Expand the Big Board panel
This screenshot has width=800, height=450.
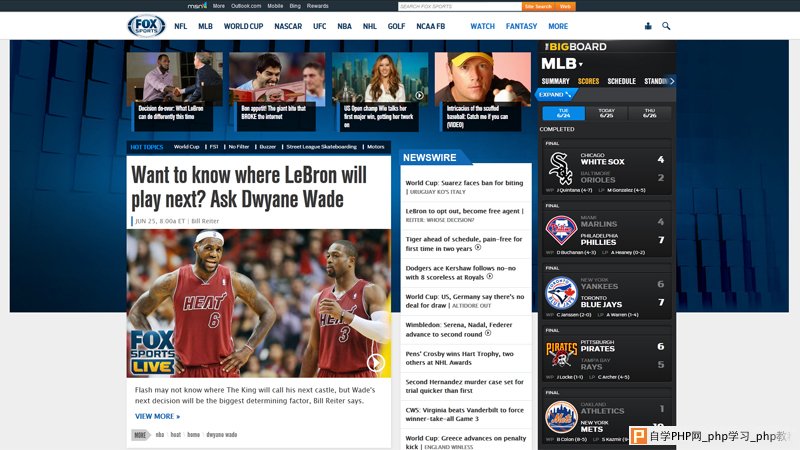pos(555,94)
